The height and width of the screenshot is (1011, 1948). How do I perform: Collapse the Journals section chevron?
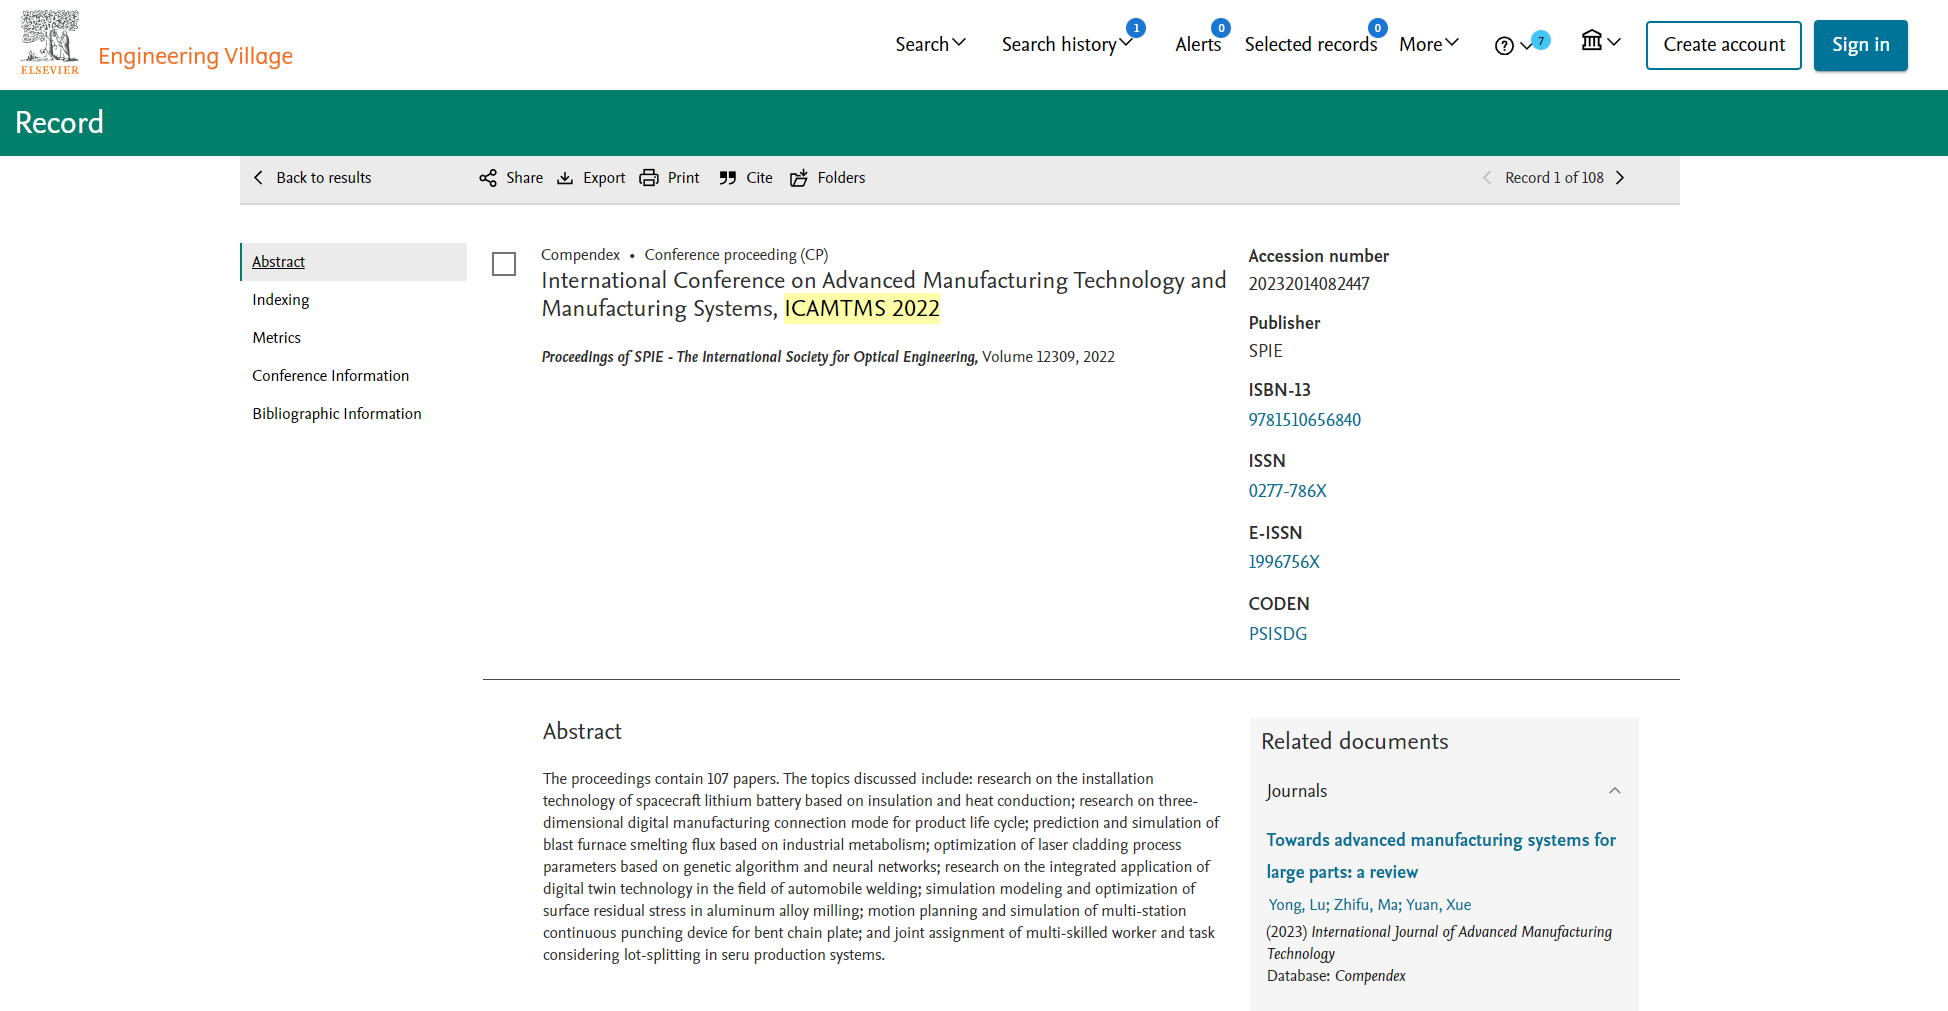[x=1614, y=790]
